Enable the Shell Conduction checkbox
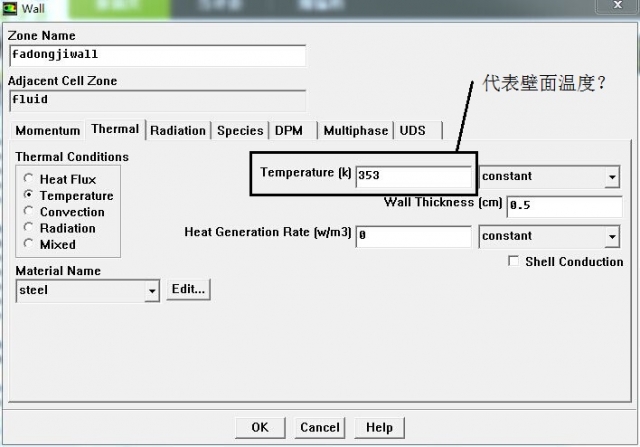The height and width of the screenshot is (447, 640). 514,262
